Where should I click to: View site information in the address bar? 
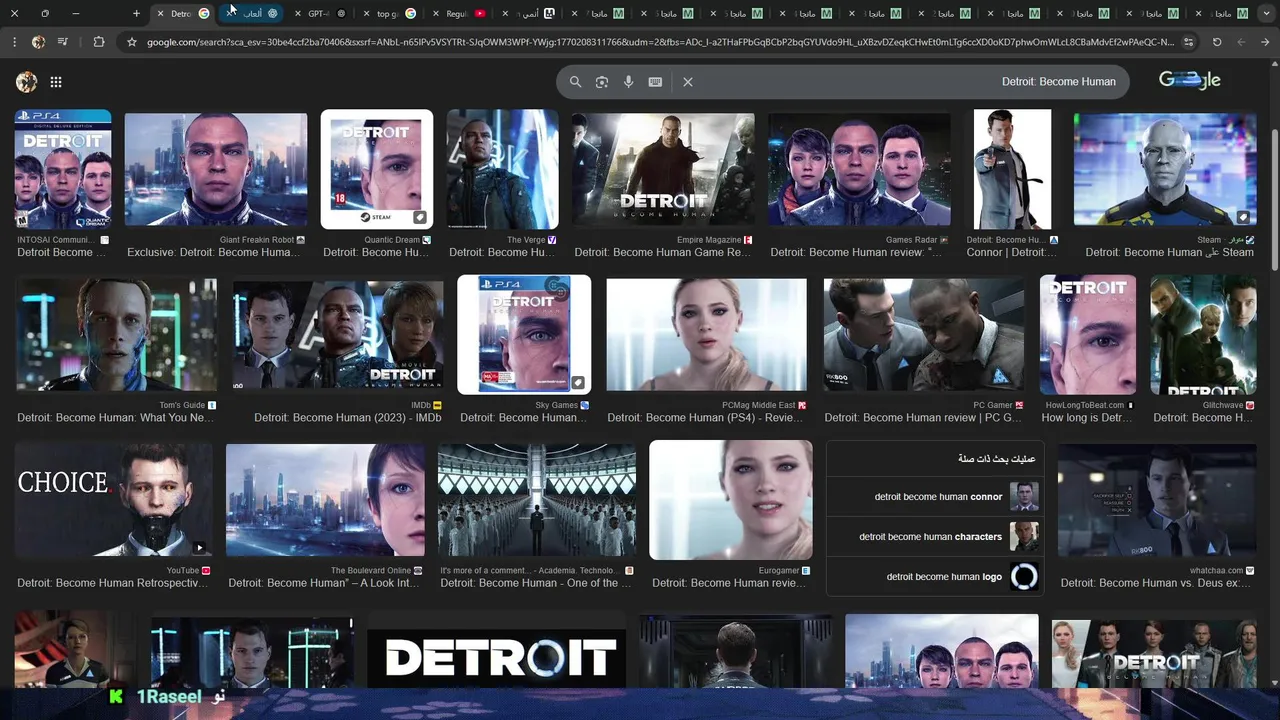click(x=1188, y=42)
